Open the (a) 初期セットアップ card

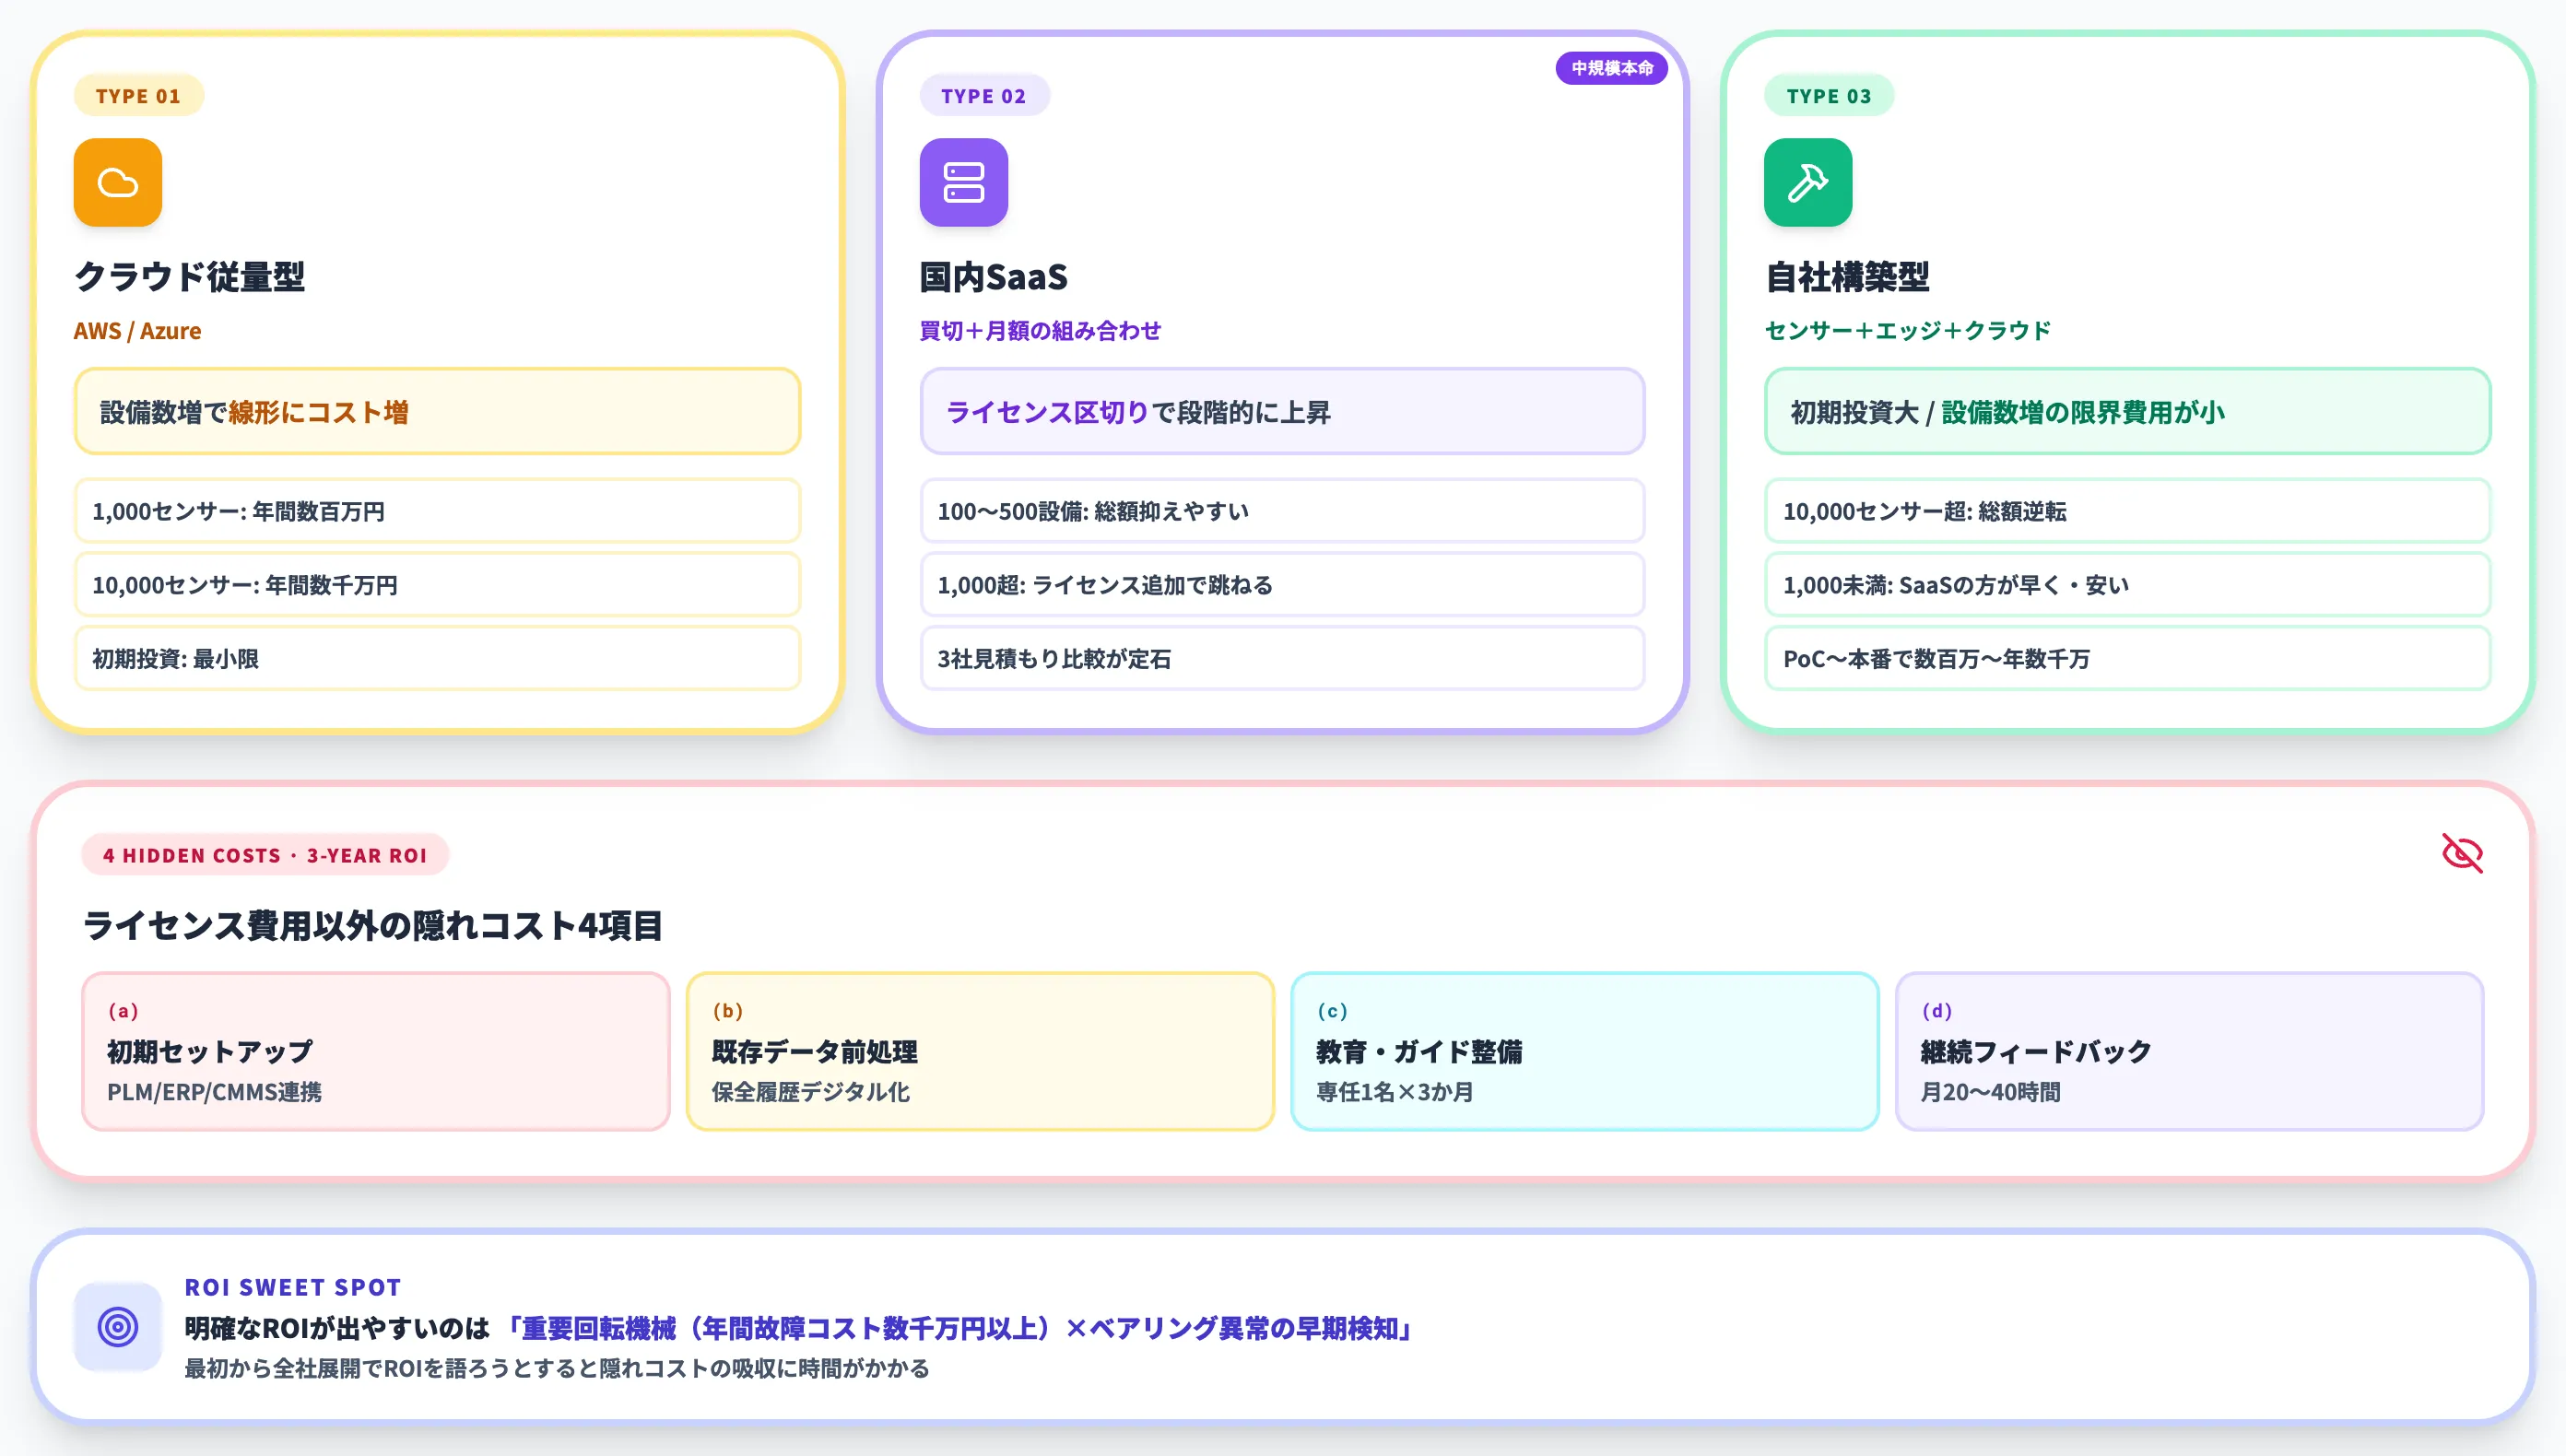[376, 1051]
